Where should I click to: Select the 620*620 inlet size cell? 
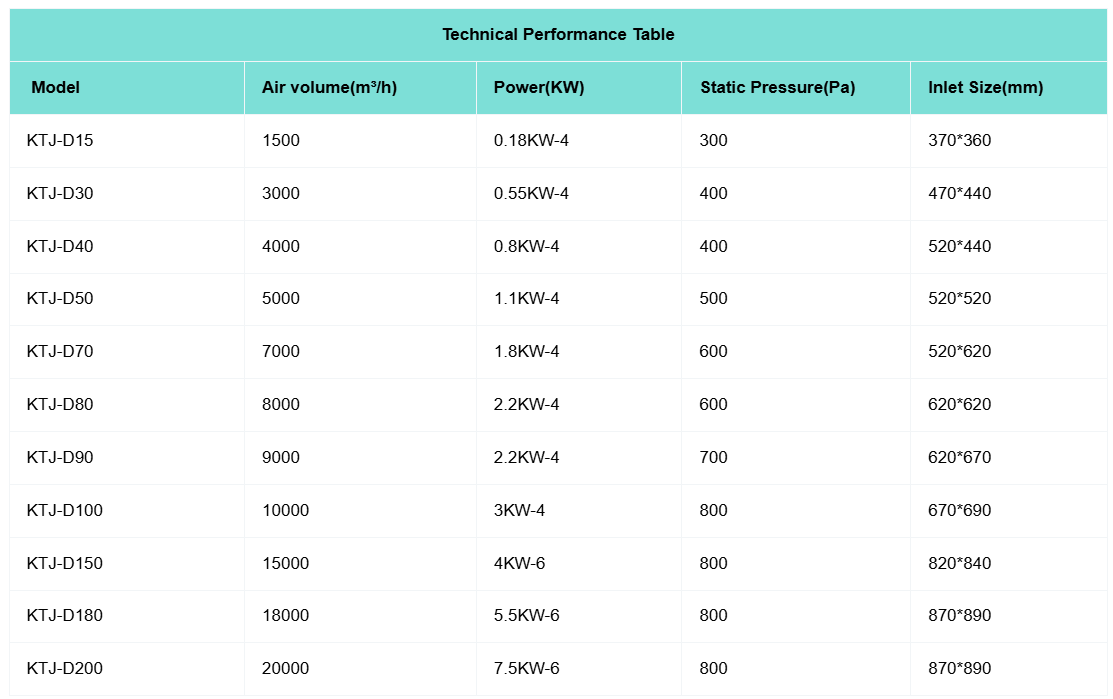959,405
